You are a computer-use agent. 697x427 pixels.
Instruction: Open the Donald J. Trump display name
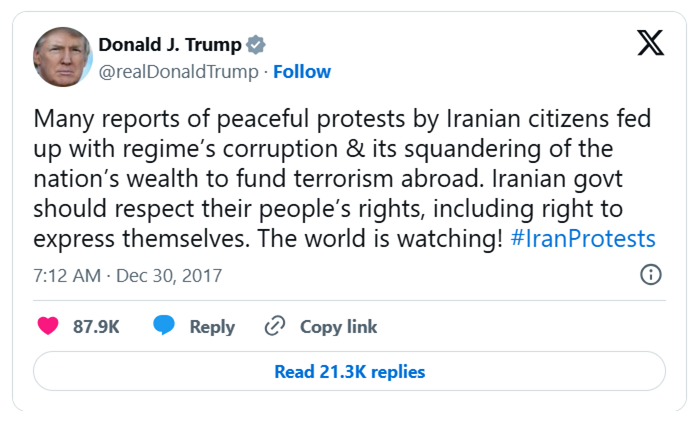pyautogui.click(x=169, y=45)
